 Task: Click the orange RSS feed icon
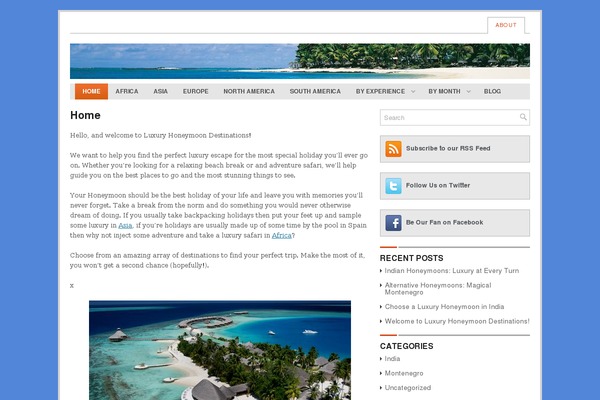tap(393, 149)
